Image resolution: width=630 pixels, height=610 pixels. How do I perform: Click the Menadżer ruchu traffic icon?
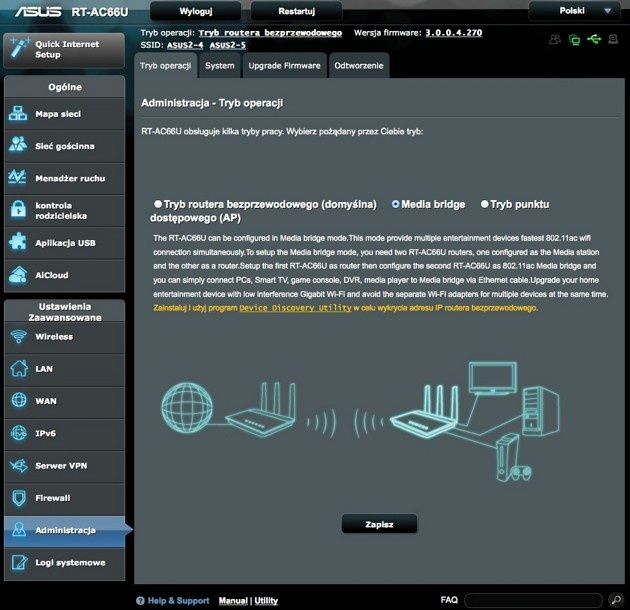click(x=17, y=177)
